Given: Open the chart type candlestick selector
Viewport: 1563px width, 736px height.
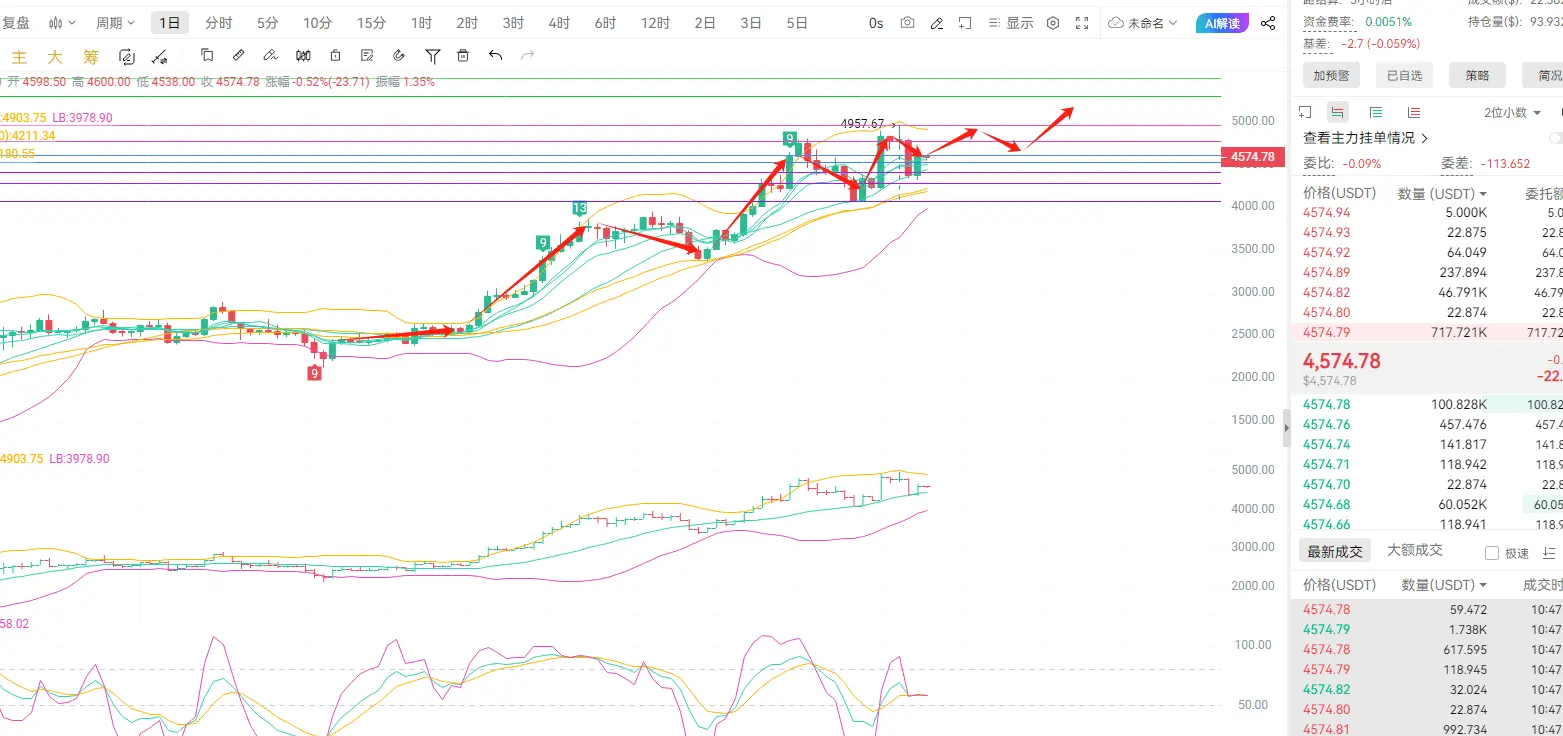Looking at the screenshot, I should pos(62,23).
